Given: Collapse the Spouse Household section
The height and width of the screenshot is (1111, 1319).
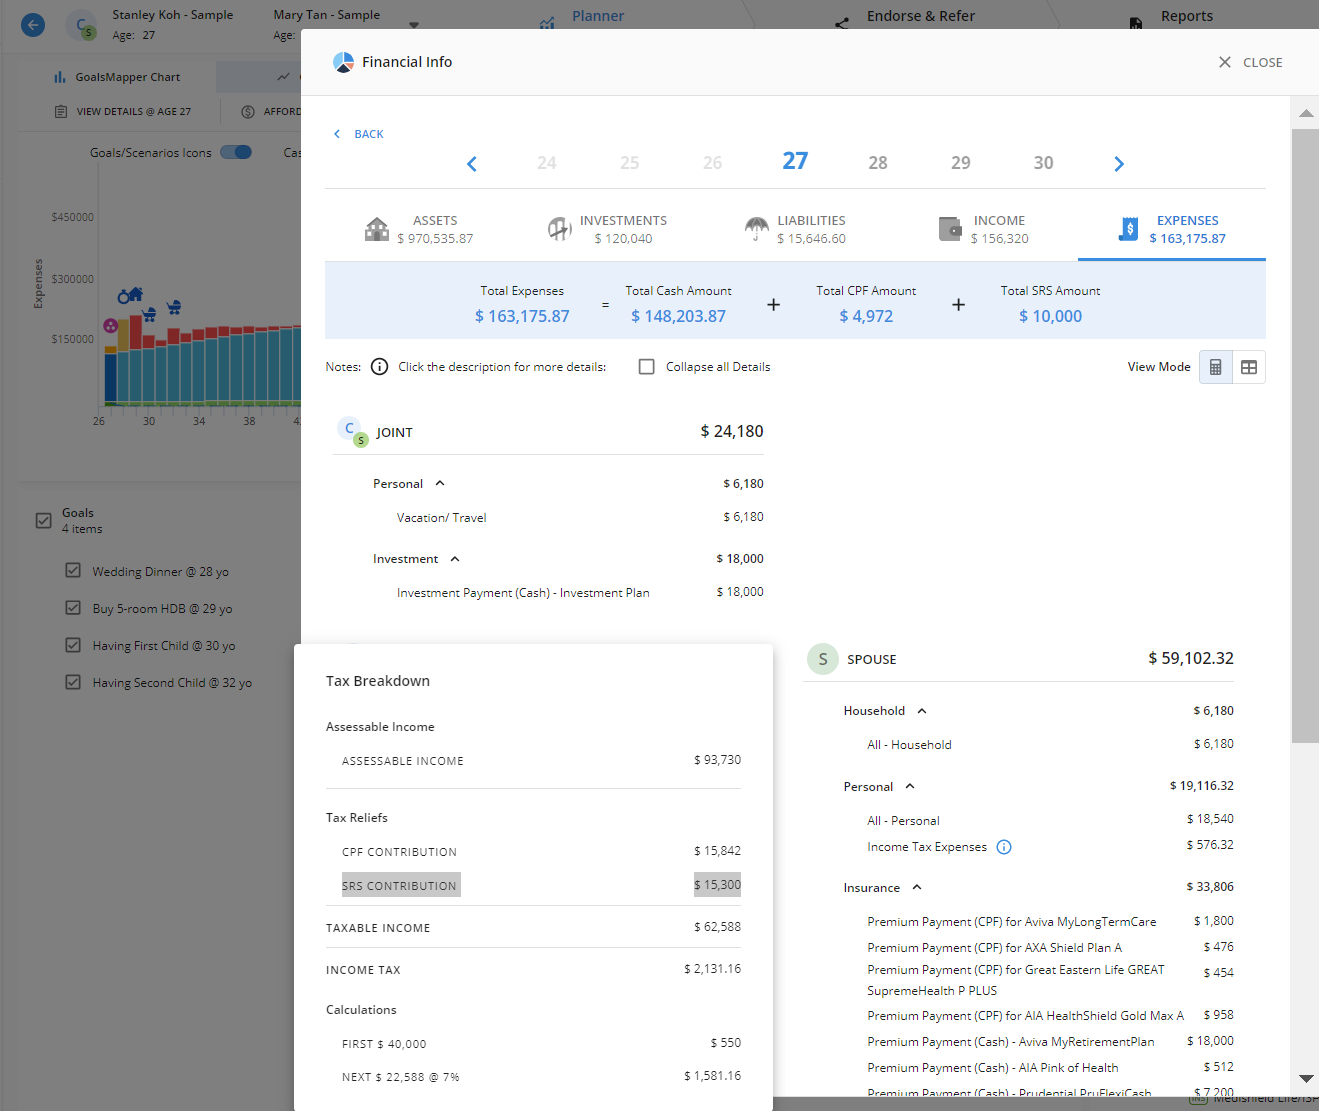Looking at the screenshot, I should pos(922,711).
